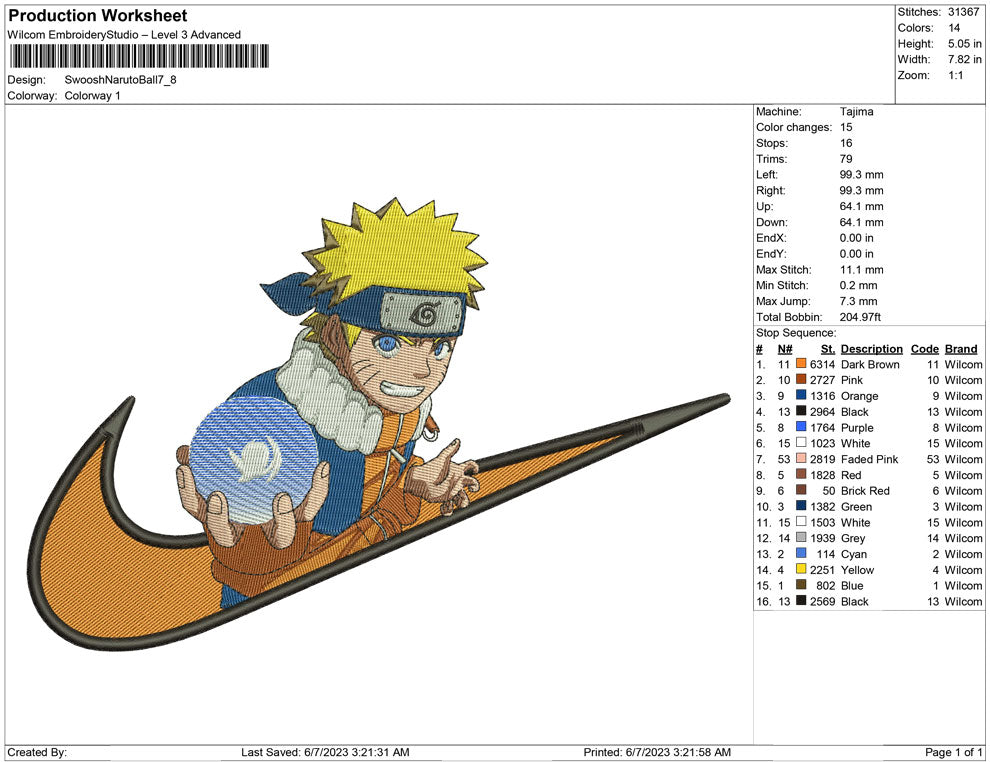Click the Yellow description in row 14
The image size is (990, 762).
[x=857, y=569]
